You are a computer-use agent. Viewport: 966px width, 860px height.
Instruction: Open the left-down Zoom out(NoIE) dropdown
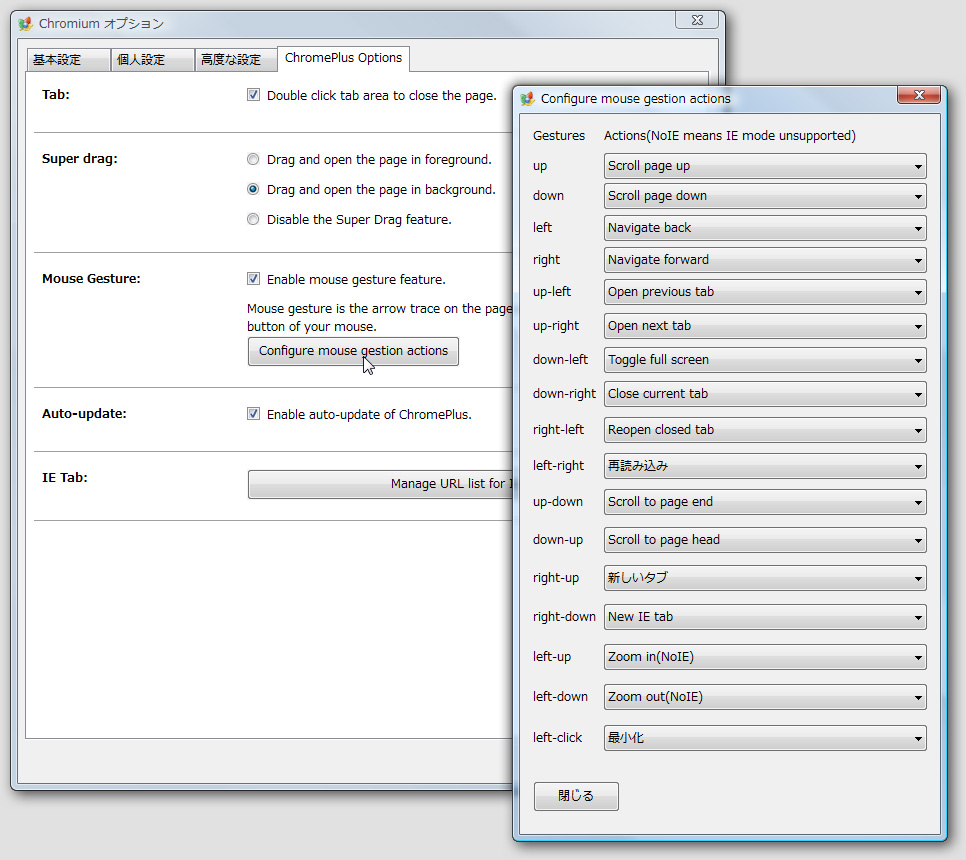coord(765,697)
